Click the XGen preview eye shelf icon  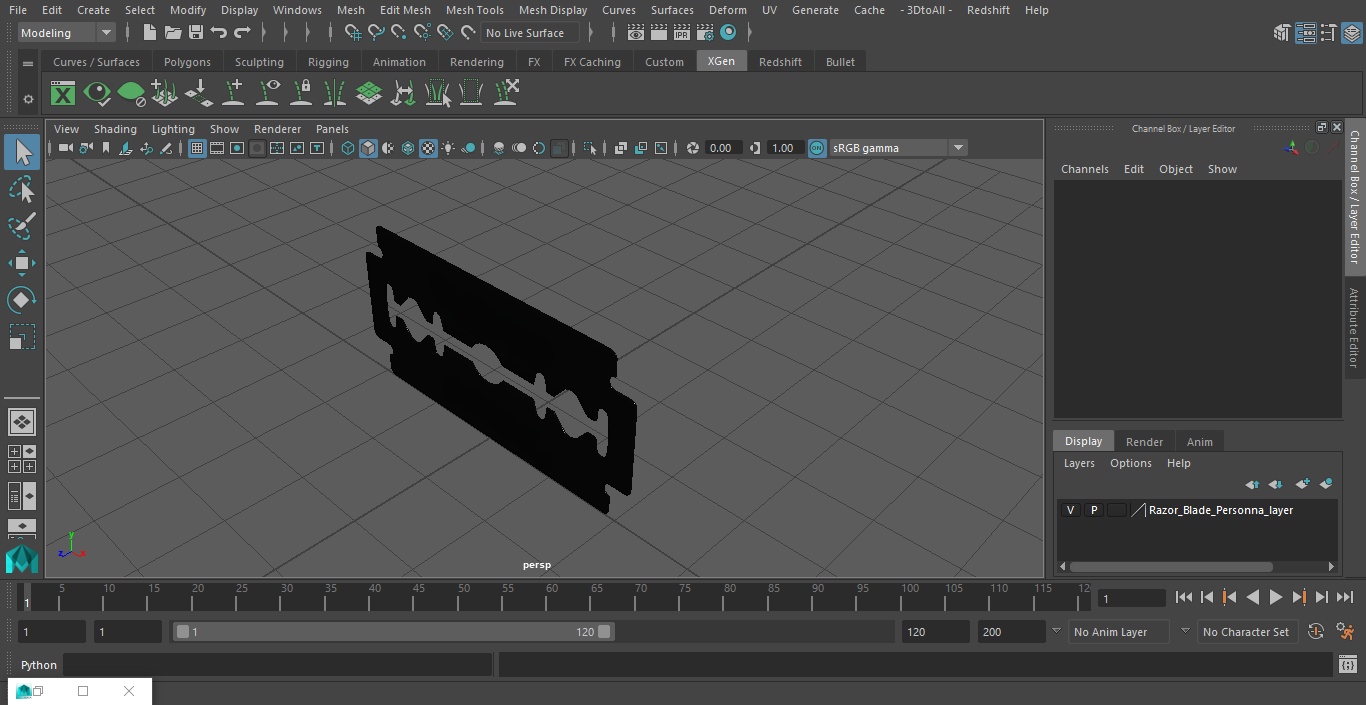point(97,94)
